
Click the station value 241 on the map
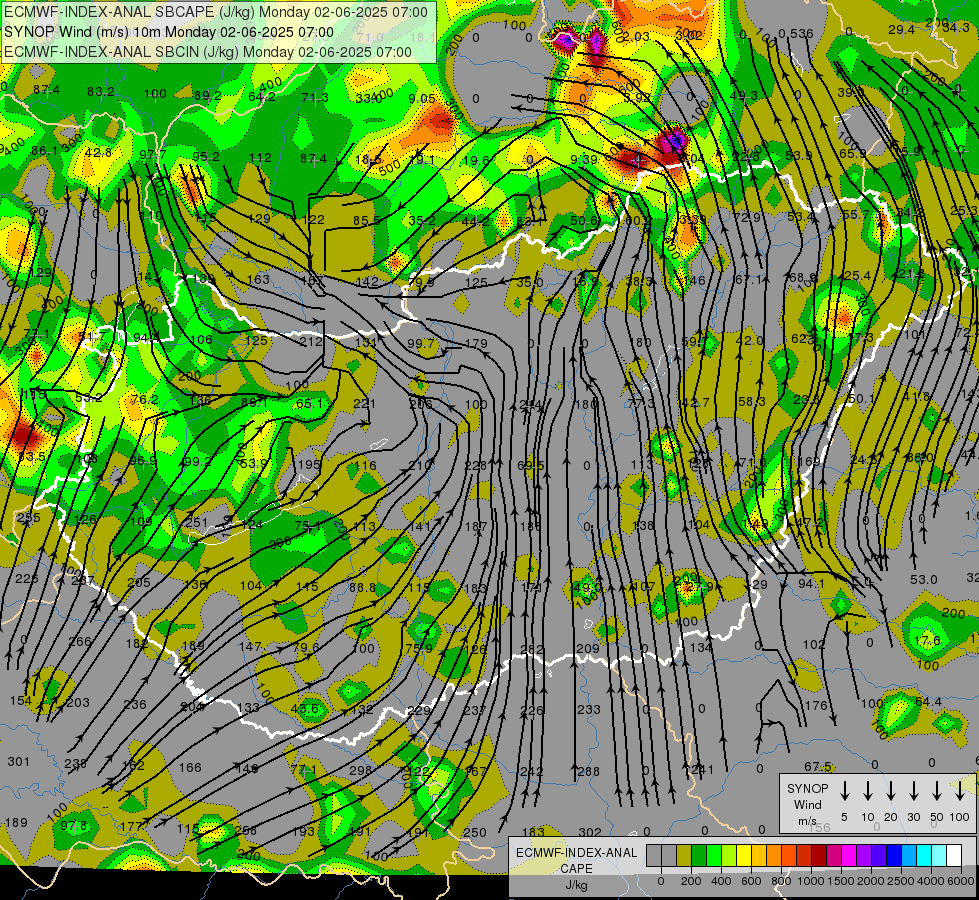pyautogui.click(x=702, y=769)
